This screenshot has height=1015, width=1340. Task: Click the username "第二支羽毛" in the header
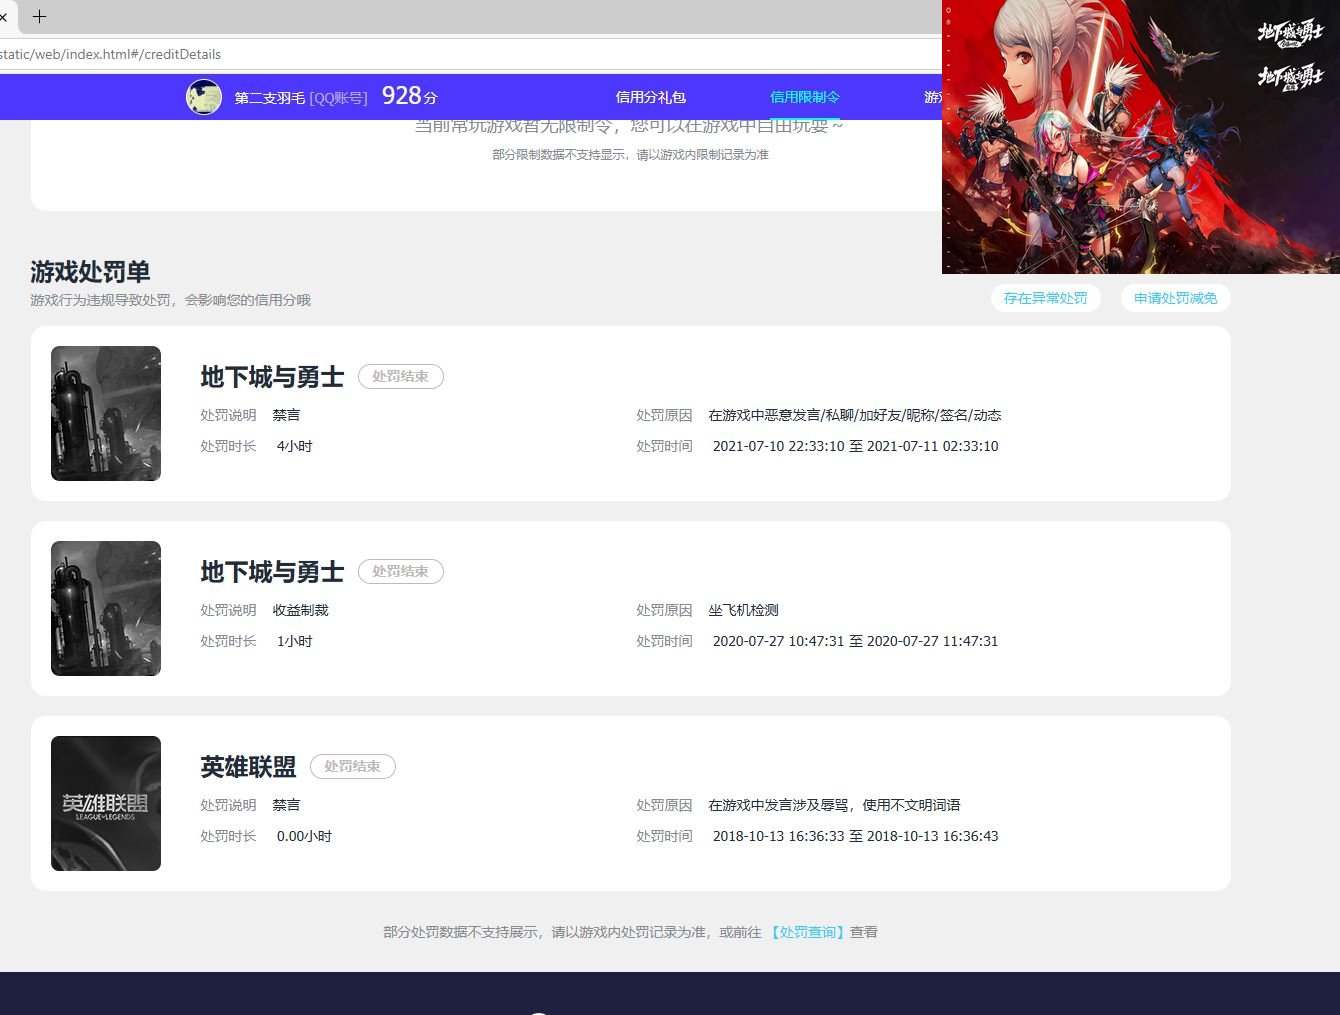(270, 98)
